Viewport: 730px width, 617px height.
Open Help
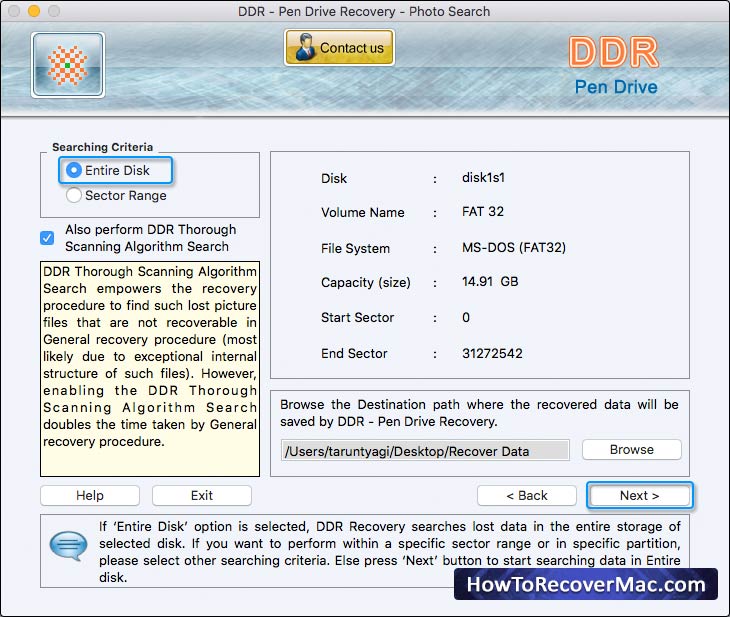90,495
